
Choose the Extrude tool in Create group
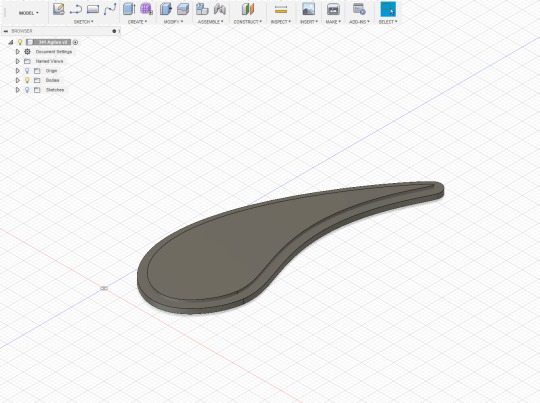click(129, 9)
